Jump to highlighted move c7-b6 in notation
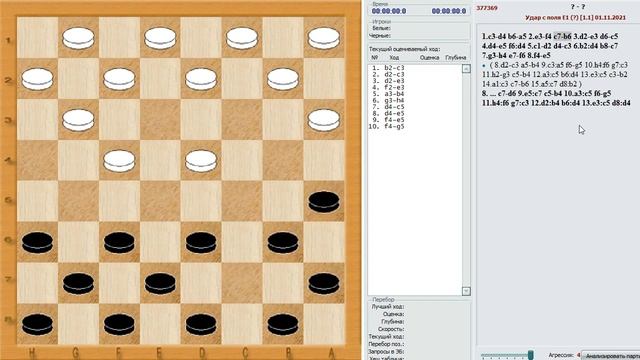The image size is (640, 360). click(x=562, y=36)
